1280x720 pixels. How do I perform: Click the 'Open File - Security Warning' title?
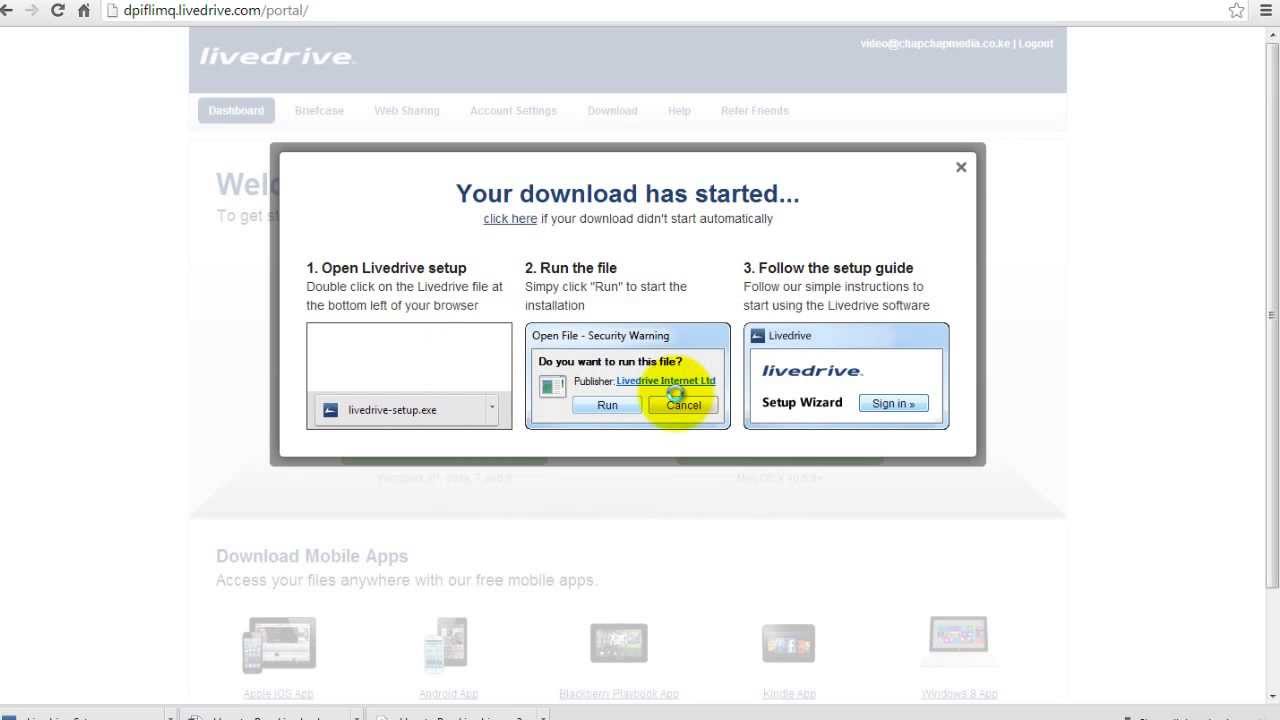coord(600,336)
